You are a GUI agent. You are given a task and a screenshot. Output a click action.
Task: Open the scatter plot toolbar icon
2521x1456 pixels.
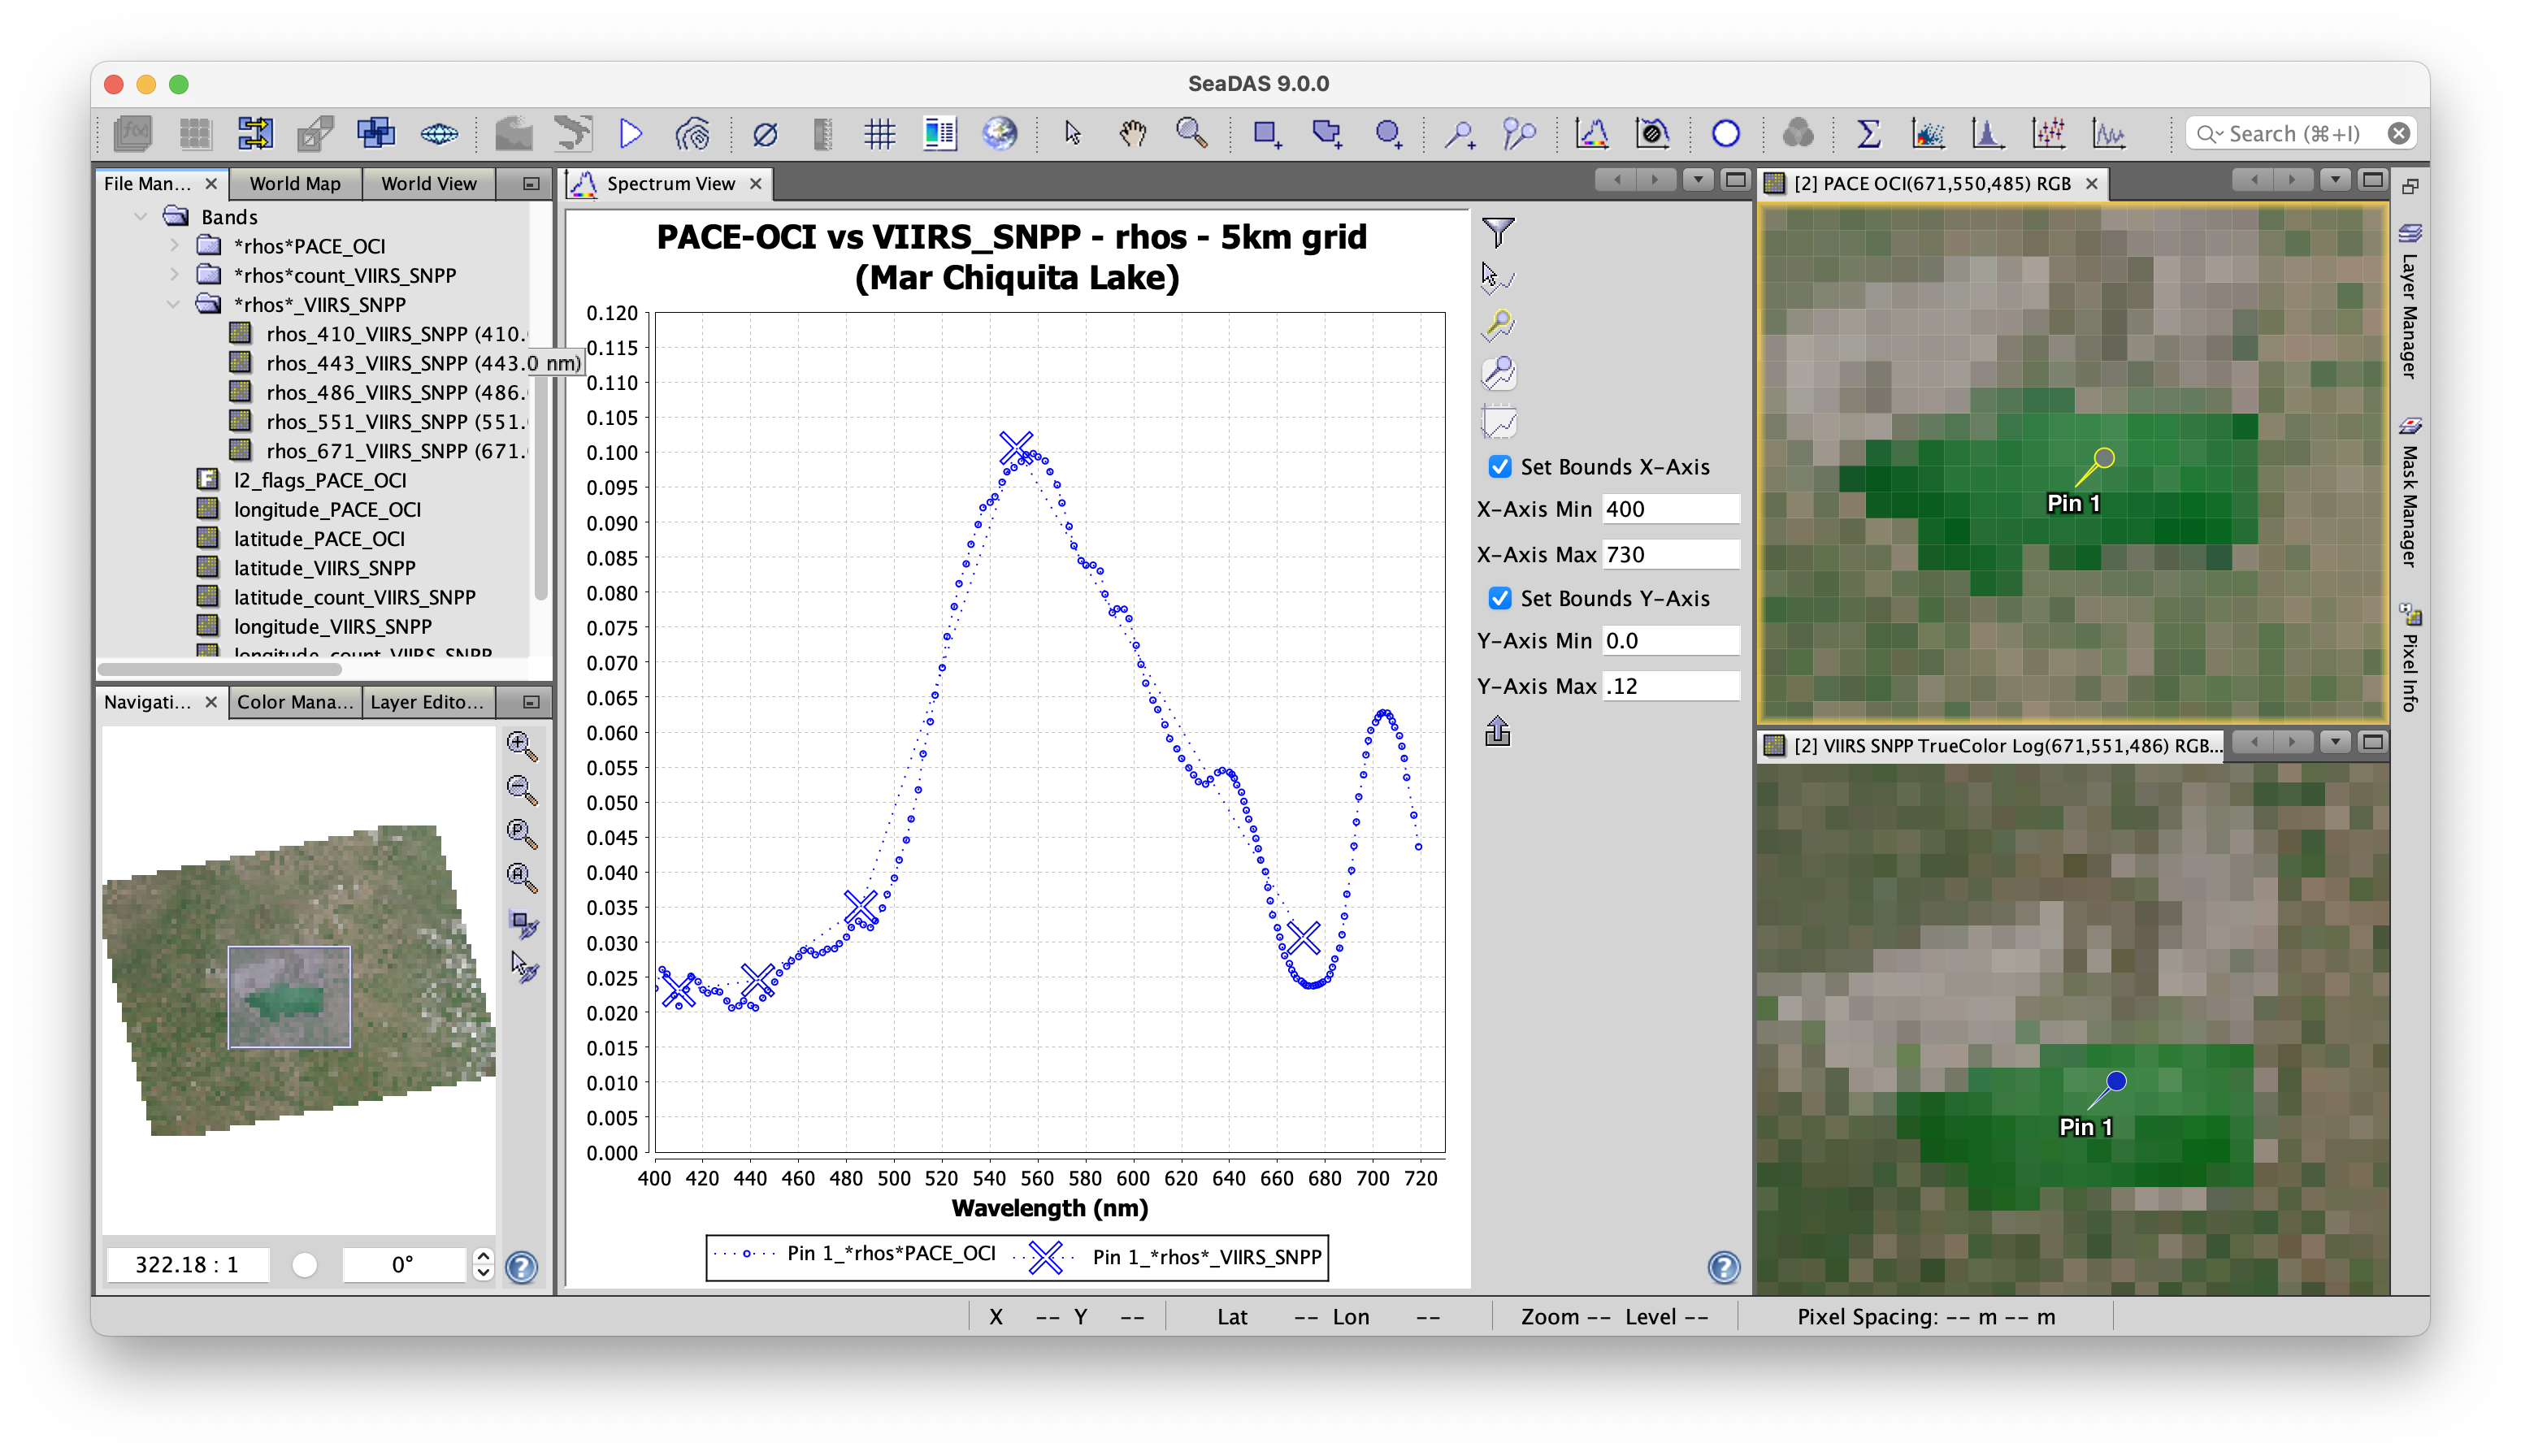1928,133
